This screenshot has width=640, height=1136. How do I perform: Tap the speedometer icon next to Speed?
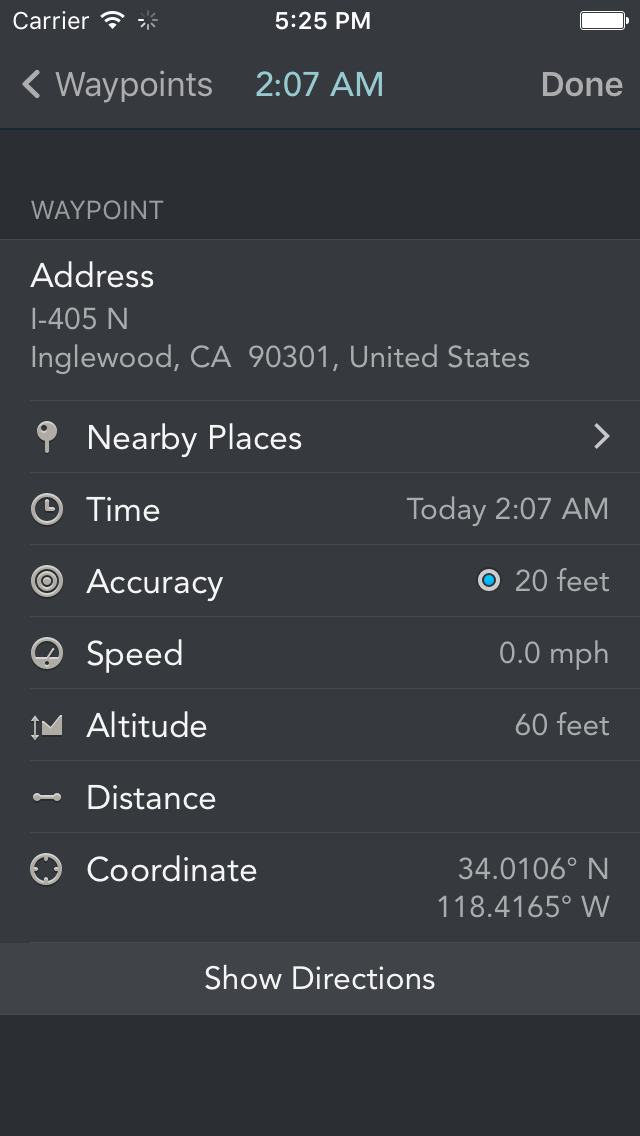tap(46, 654)
